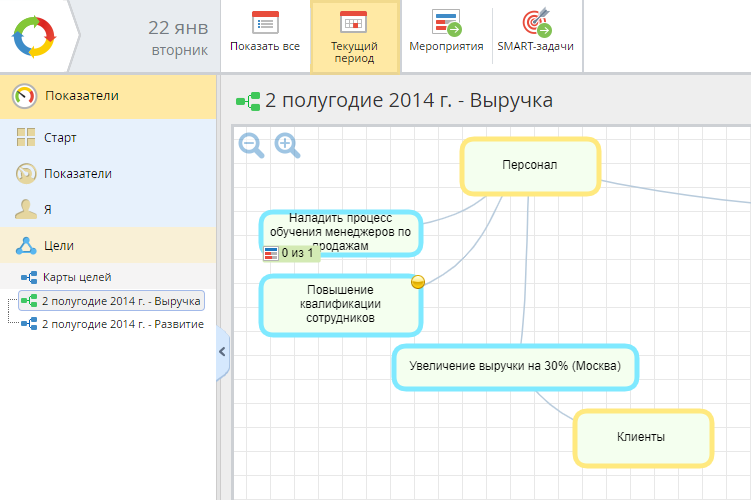Expand the Цели section
Image resolution: width=751 pixels, height=500 pixels.
coord(58,246)
